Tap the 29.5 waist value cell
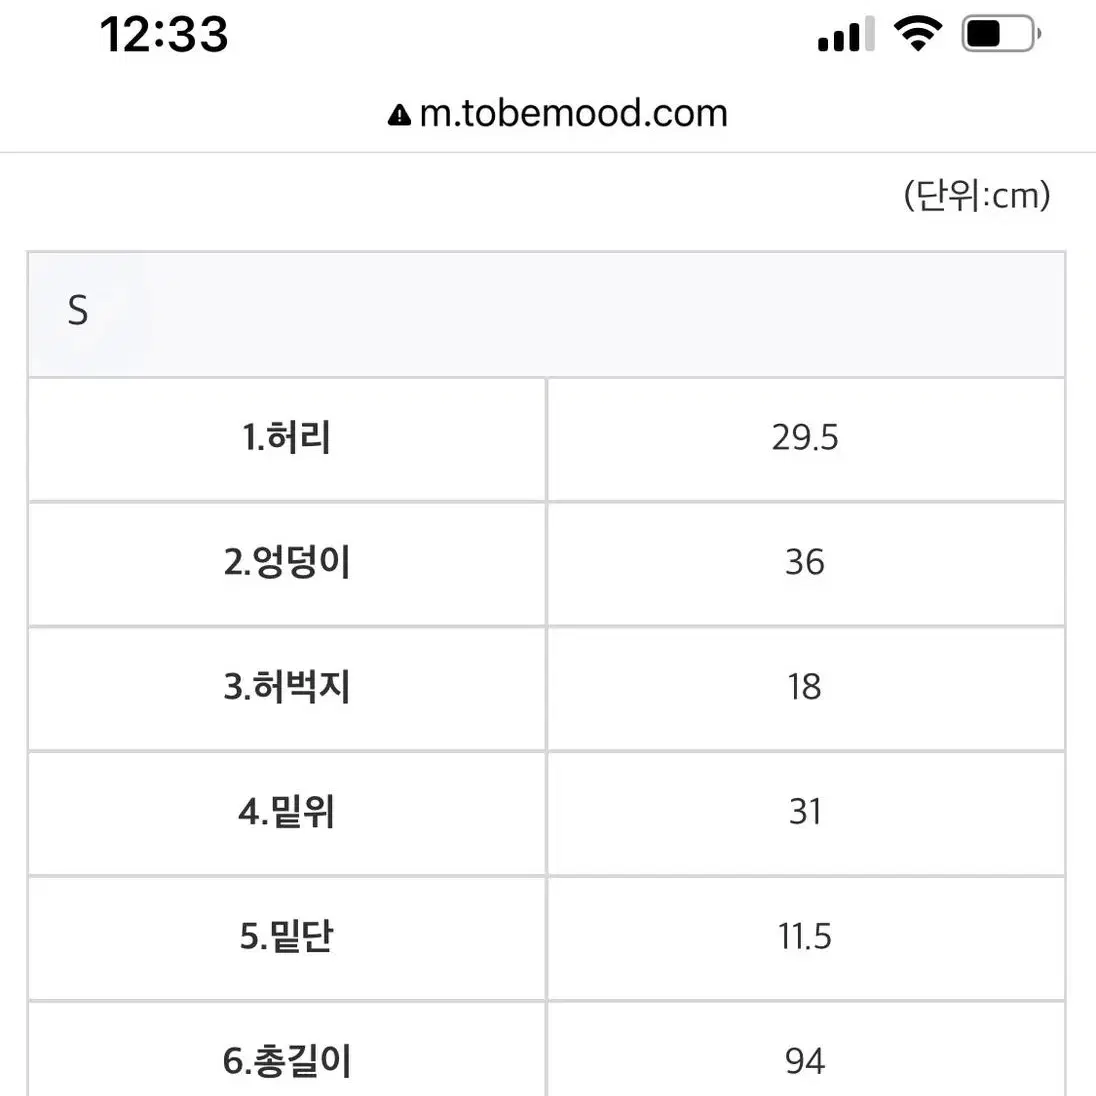1096x1096 pixels. (x=806, y=440)
